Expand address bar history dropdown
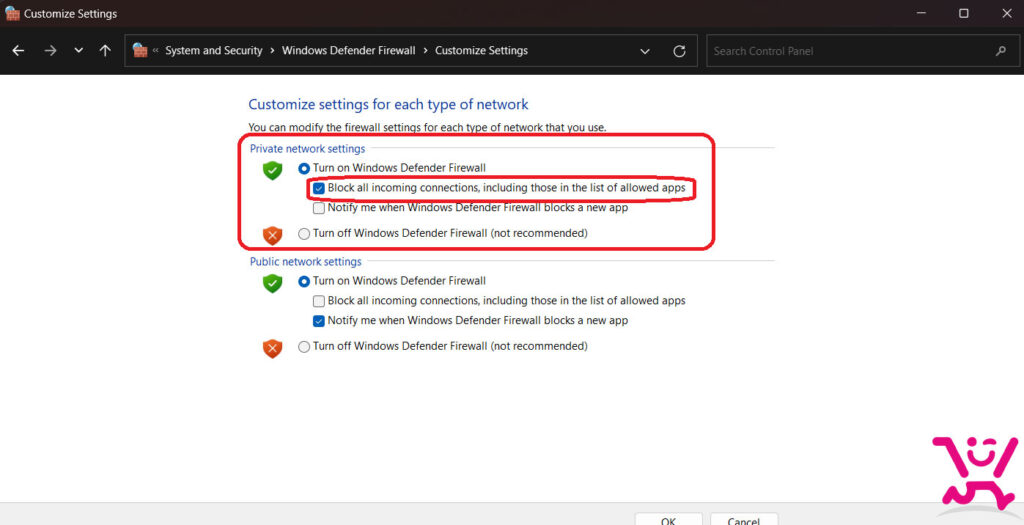The image size is (1024, 525). point(645,51)
